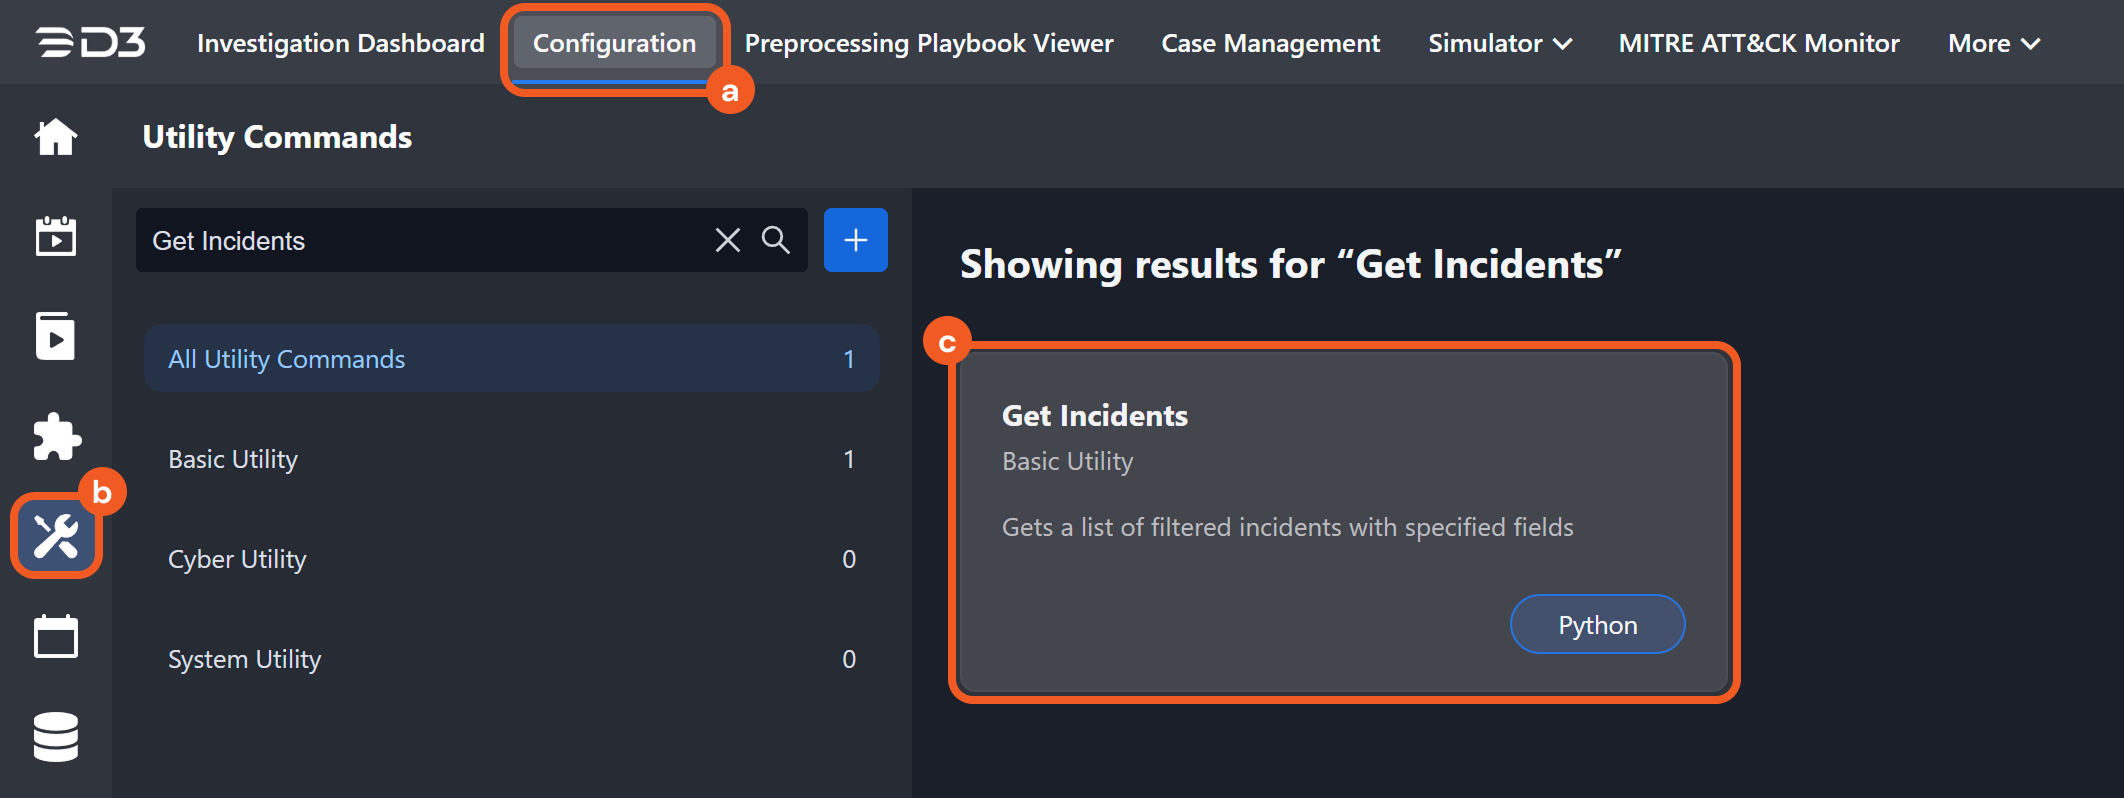Clear the search text with X icon
The width and height of the screenshot is (2124, 798).
click(x=727, y=240)
